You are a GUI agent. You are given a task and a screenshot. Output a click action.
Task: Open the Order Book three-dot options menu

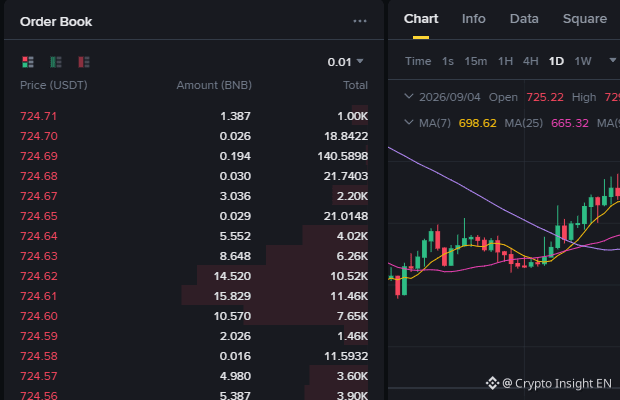click(360, 21)
